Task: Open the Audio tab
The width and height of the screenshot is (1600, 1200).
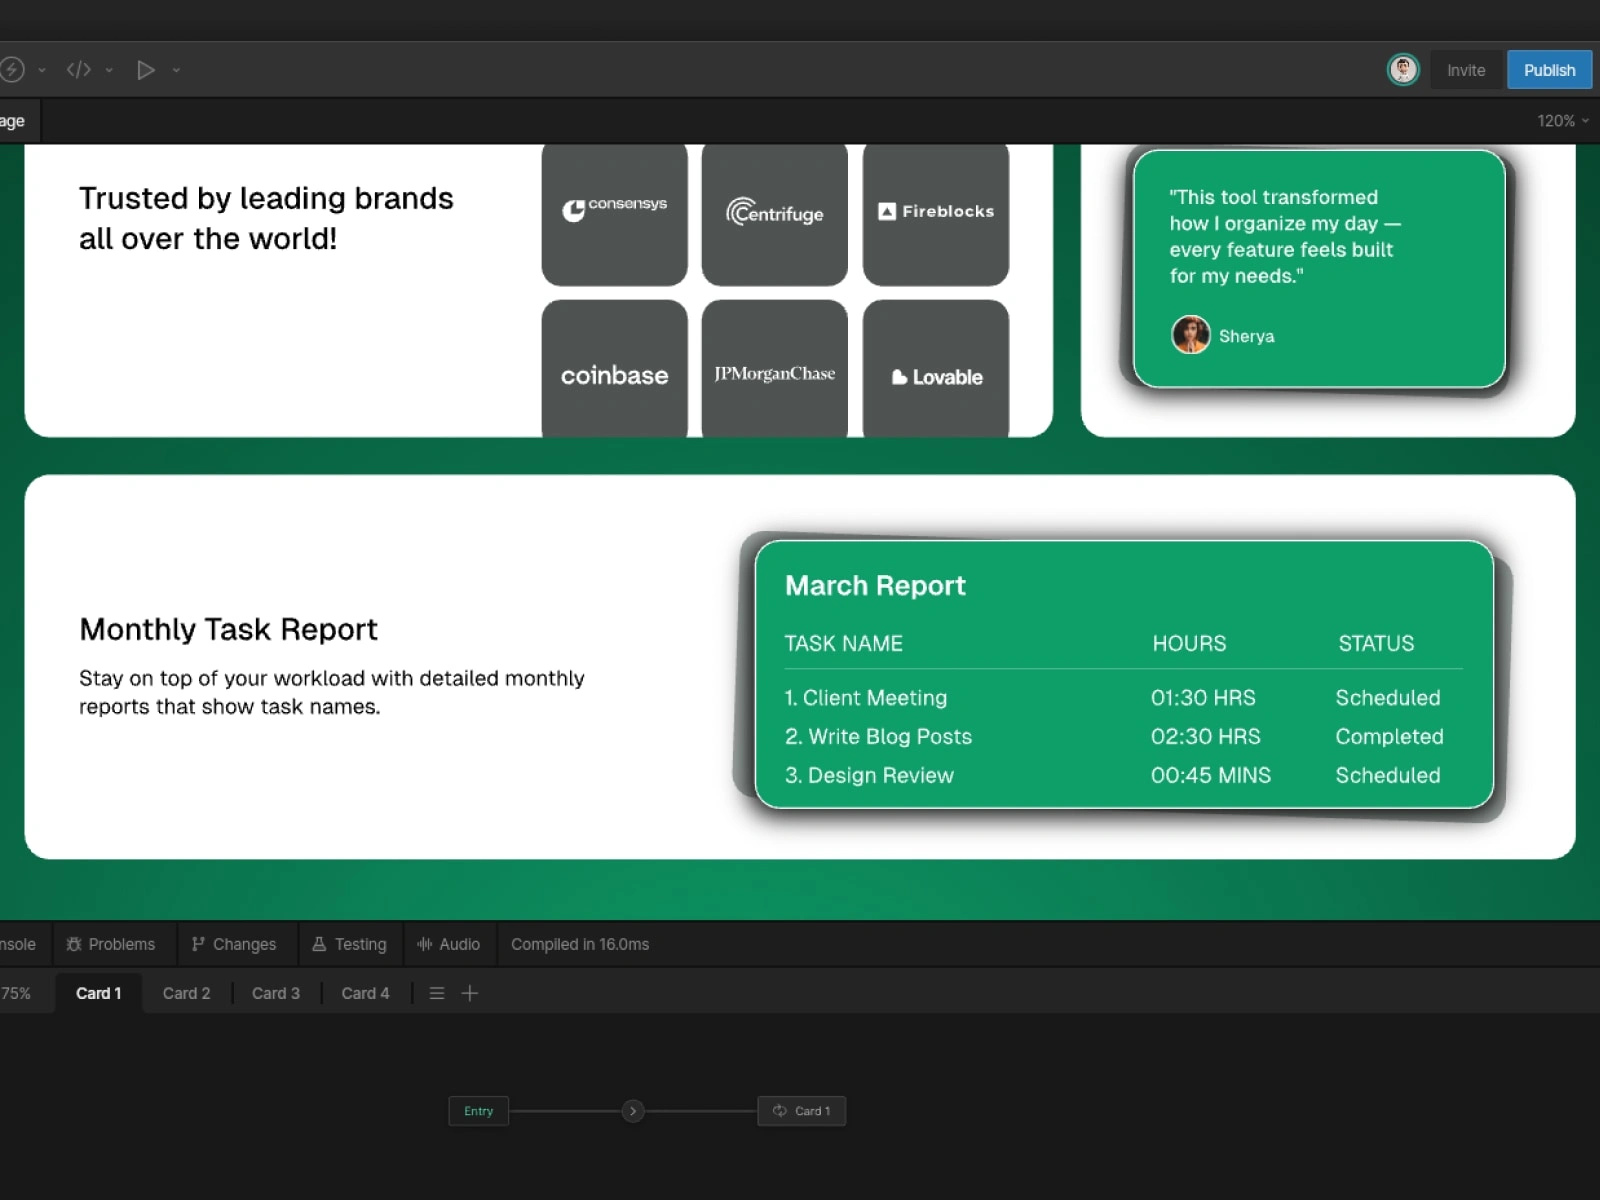Action: 449,944
